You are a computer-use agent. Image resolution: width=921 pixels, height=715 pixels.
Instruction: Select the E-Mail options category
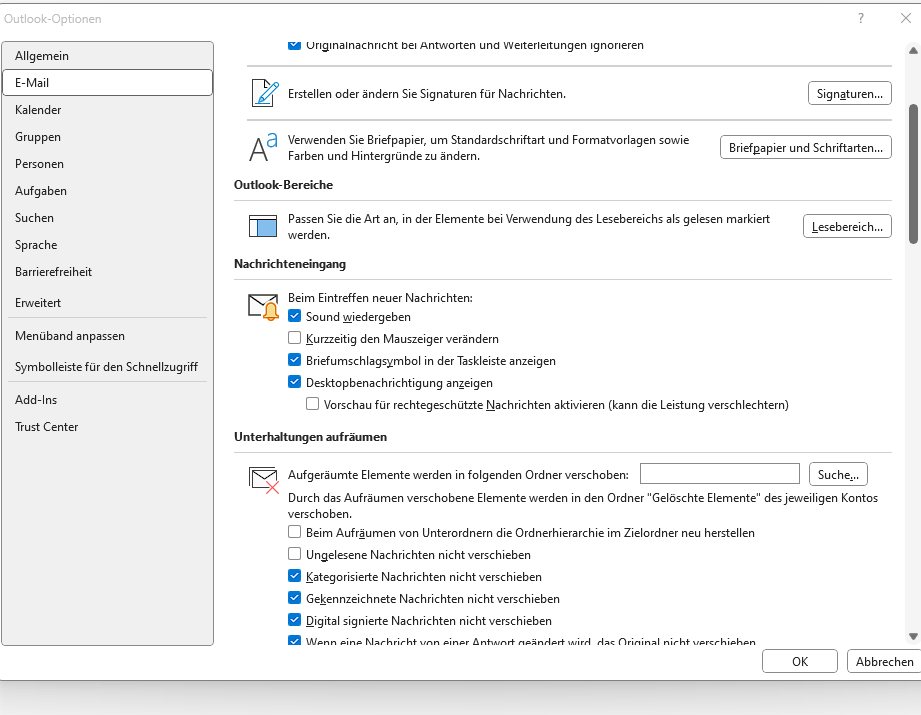pyautogui.click(x=107, y=83)
